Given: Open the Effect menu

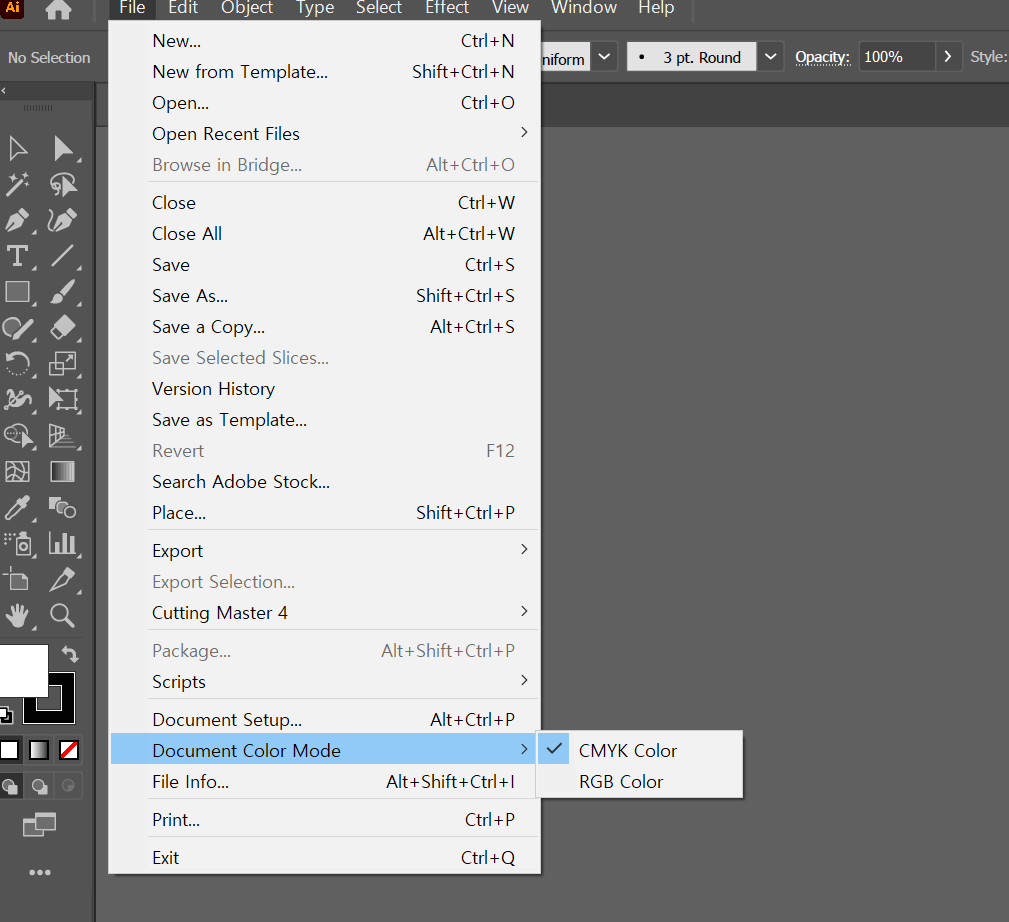Looking at the screenshot, I should 447,8.
